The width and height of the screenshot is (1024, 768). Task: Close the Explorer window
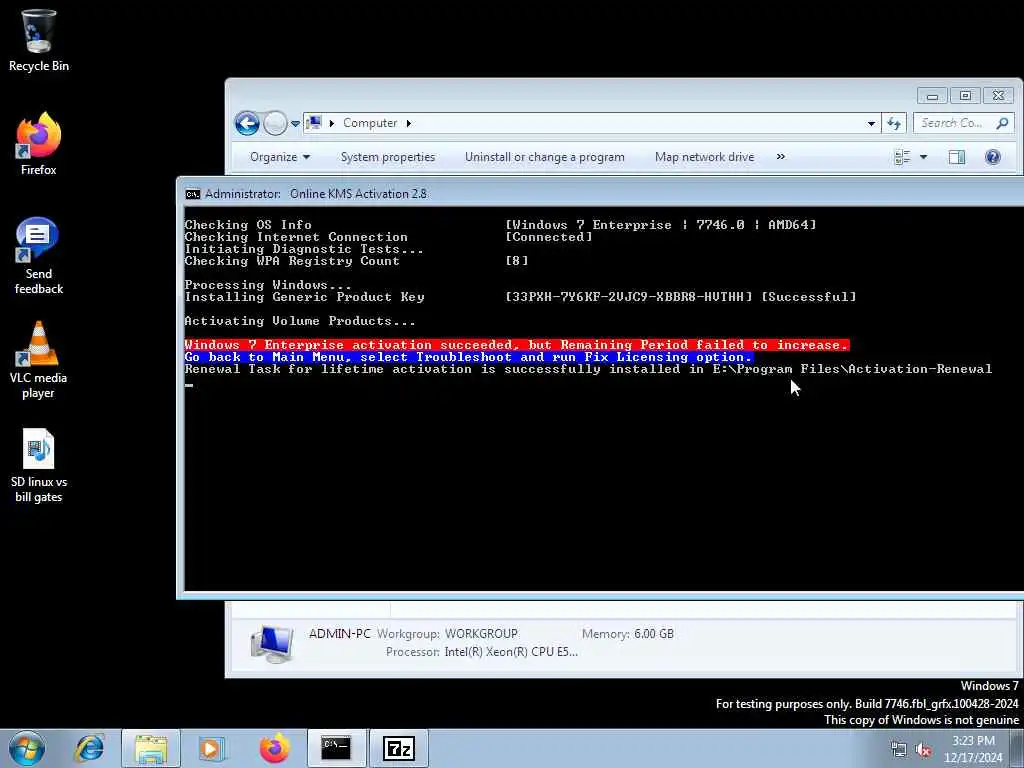coord(998,96)
